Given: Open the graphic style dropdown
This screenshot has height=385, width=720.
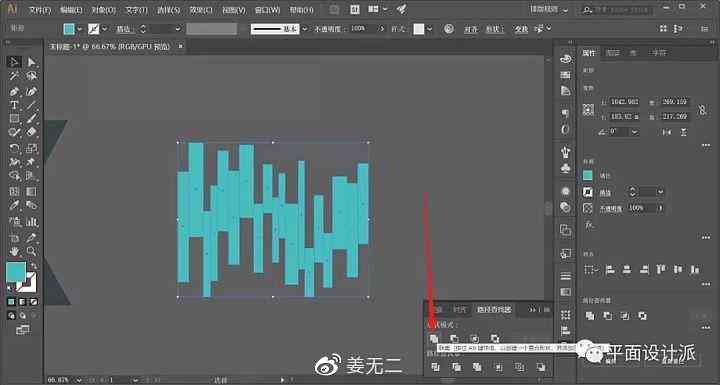Looking at the screenshot, I should pos(430,29).
